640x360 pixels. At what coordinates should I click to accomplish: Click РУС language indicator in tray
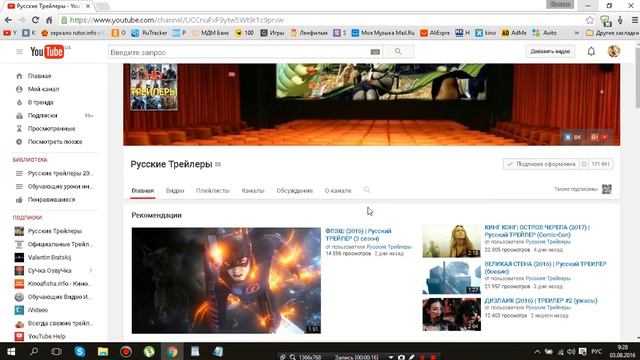(596, 351)
